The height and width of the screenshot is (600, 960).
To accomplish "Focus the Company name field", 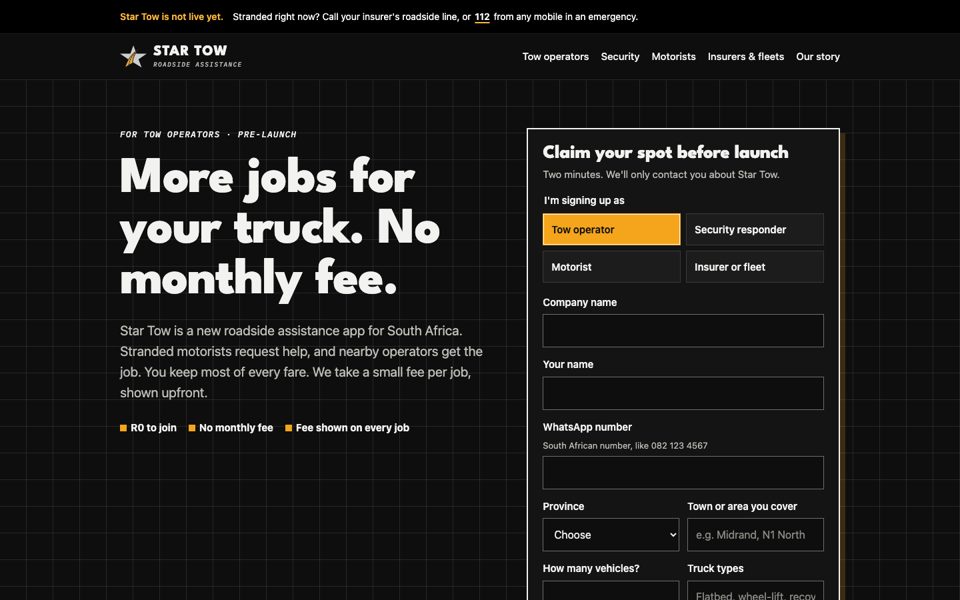I will click(683, 331).
